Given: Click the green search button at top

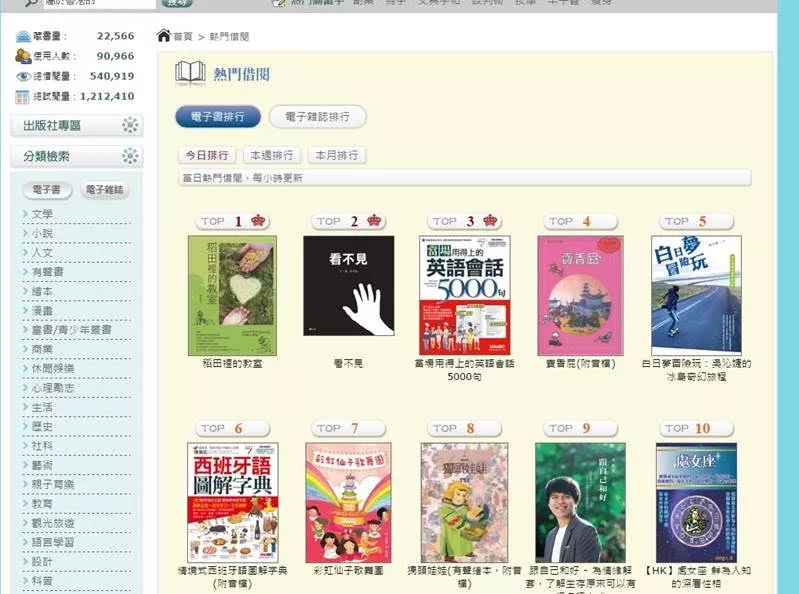Looking at the screenshot, I should coord(177,3).
